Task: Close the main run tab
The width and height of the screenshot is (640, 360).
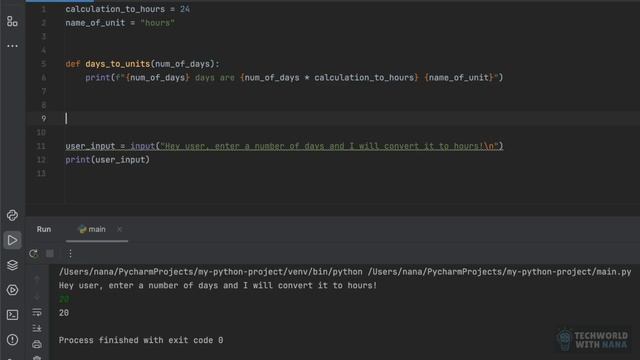Action: 119,229
